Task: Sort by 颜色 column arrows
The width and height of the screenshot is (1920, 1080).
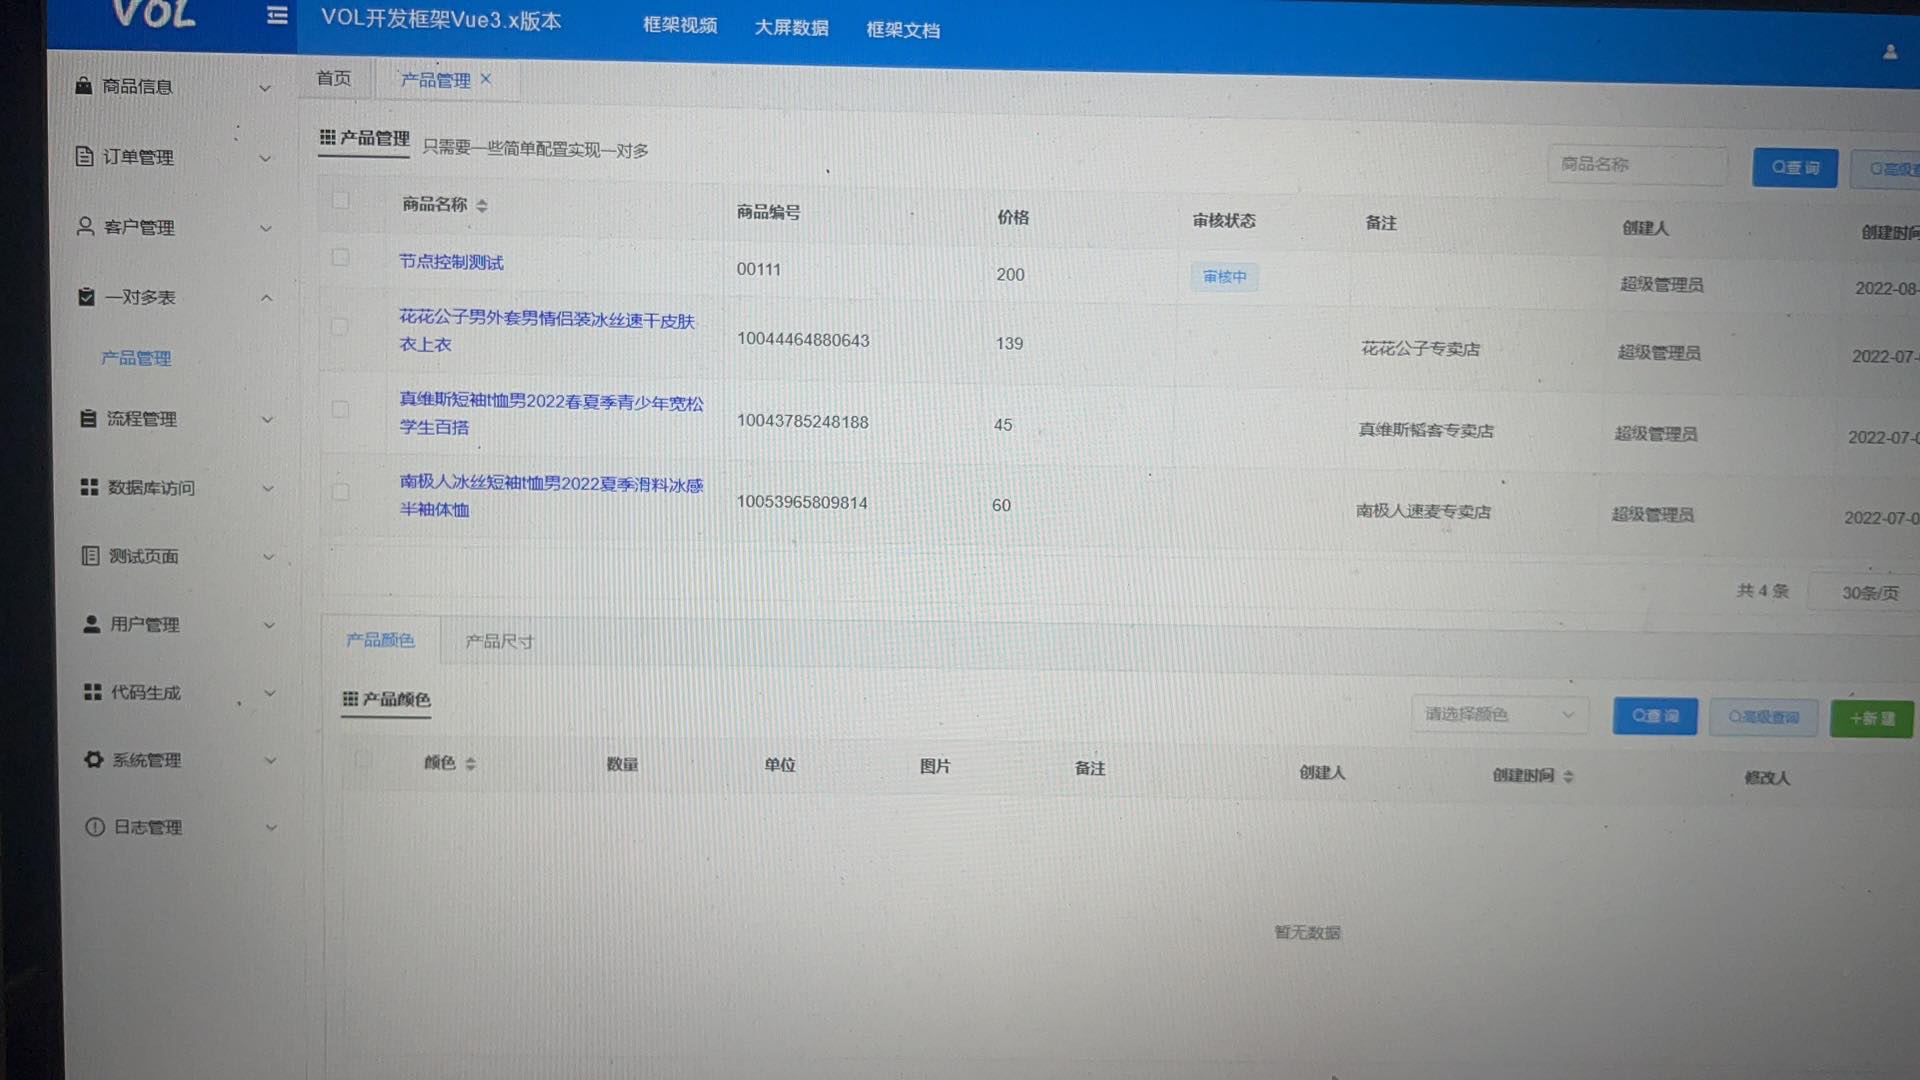Action: coord(470,764)
